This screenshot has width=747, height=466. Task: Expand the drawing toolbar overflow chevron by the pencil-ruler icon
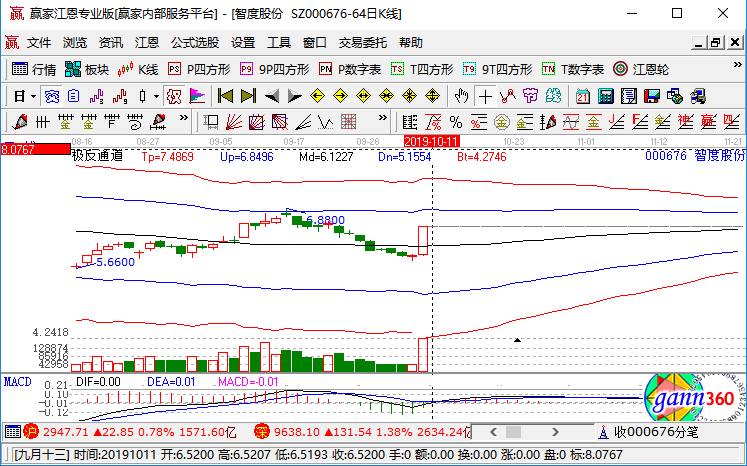(183, 118)
